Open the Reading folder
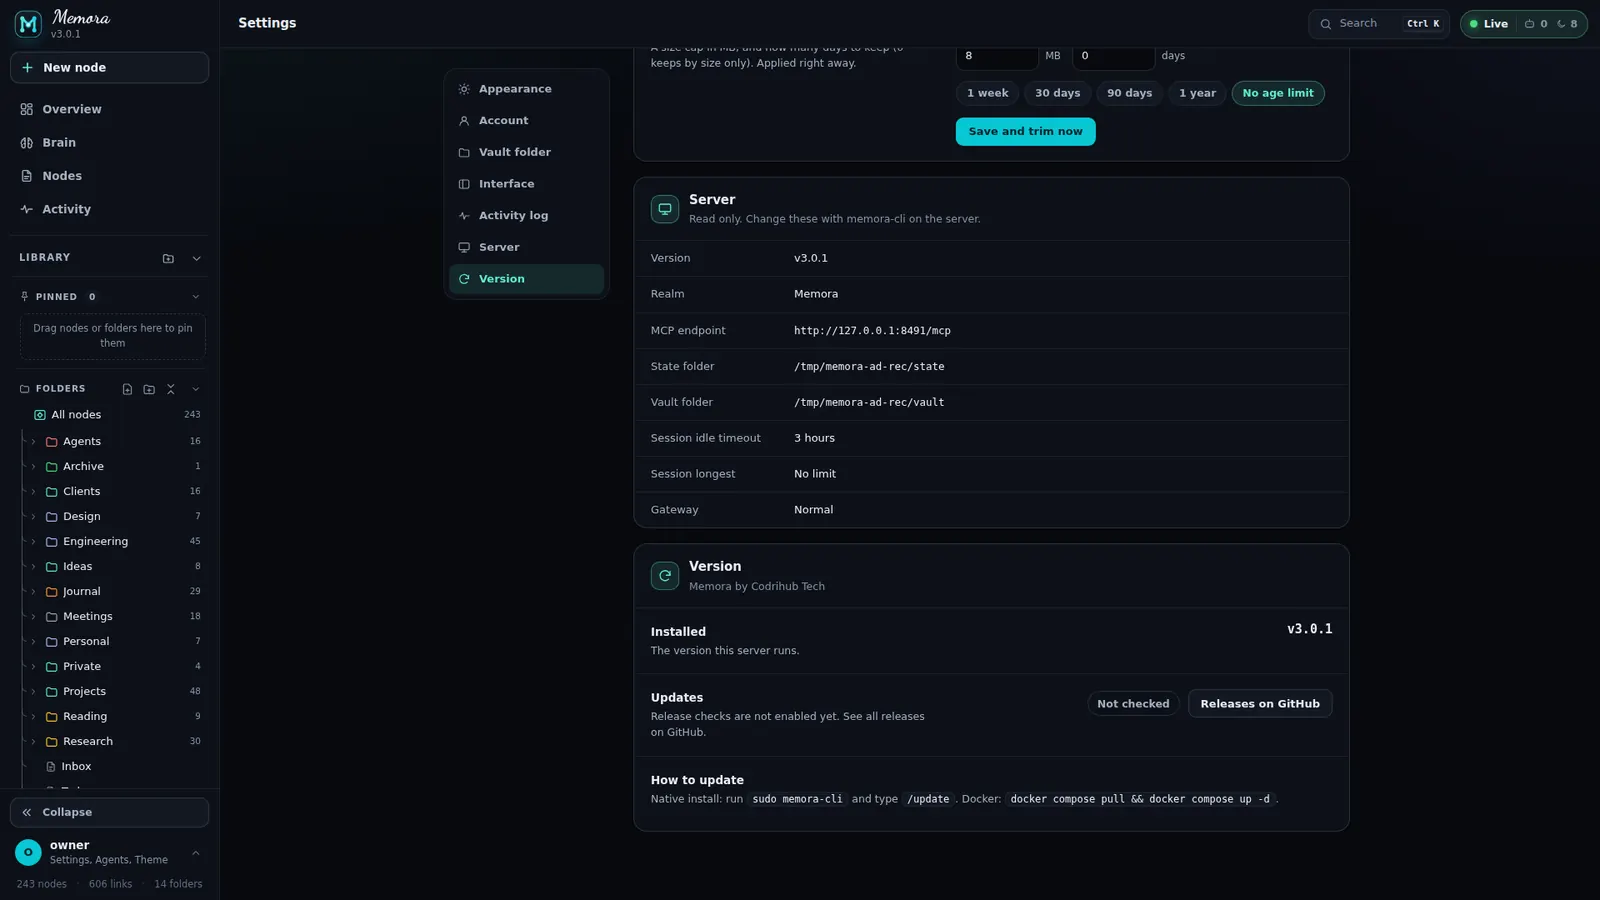The image size is (1600, 900). tap(115, 716)
